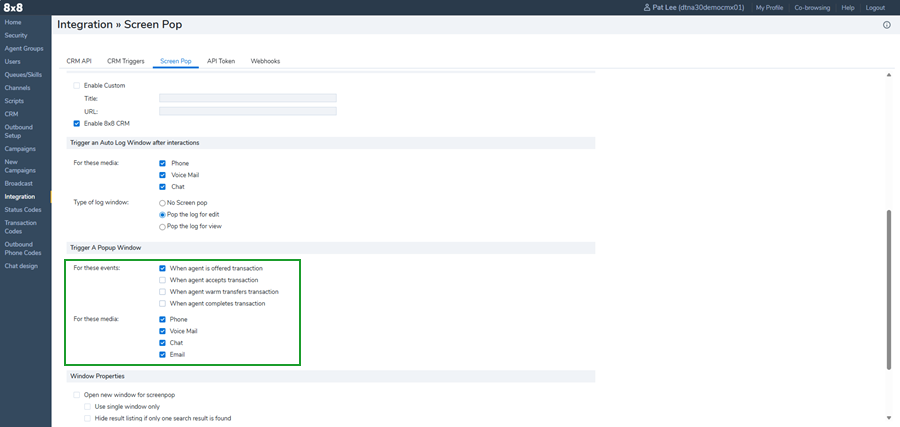Check 'Open new window for screenpop'
The image size is (900, 427).
point(77,395)
